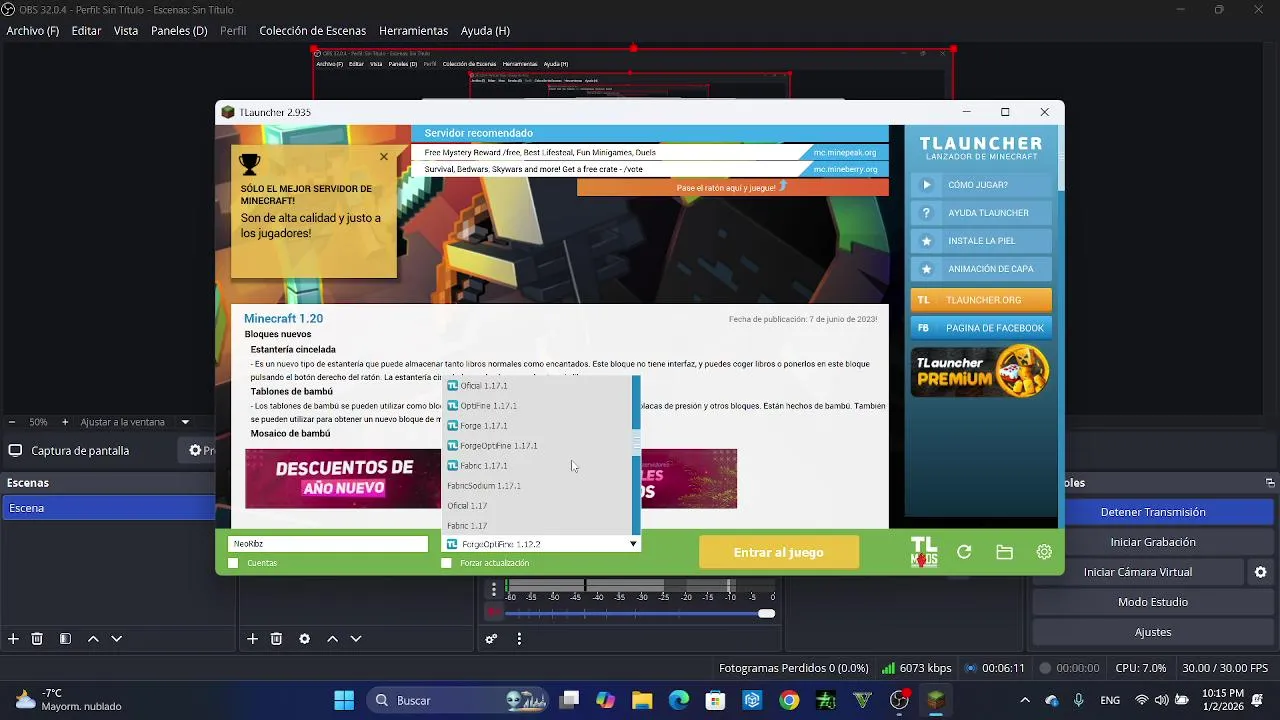Open audio track three-dots options menu
The image size is (1280, 720).
(493, 589)
